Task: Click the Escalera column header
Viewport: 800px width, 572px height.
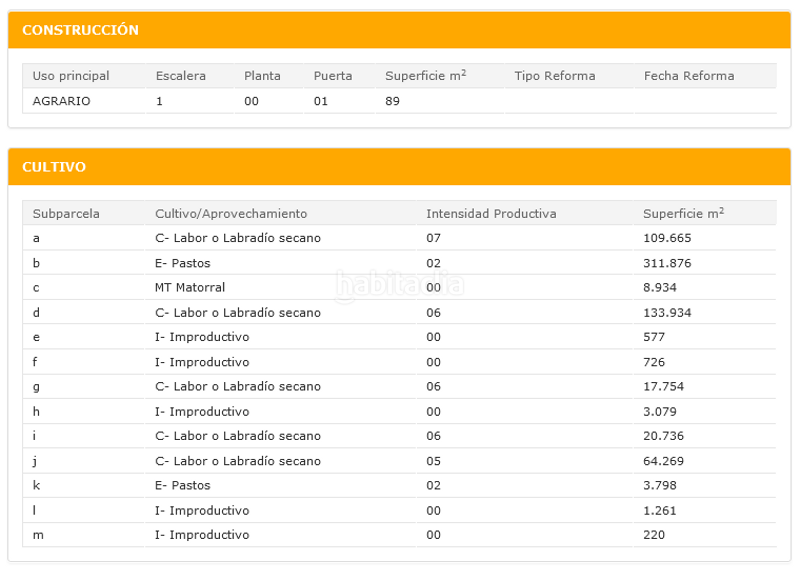Action: click(181, 76)
